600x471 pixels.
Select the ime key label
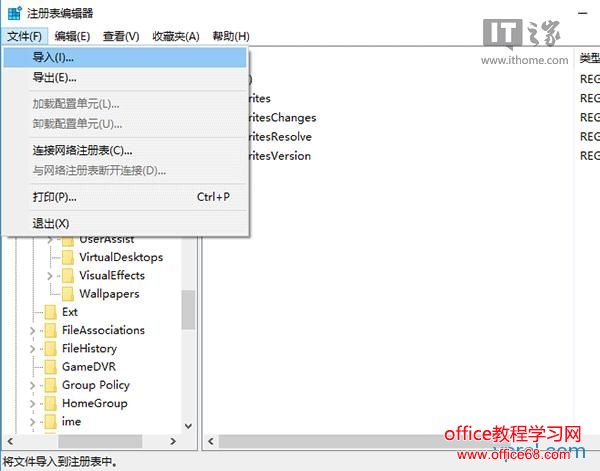[71, 422]
